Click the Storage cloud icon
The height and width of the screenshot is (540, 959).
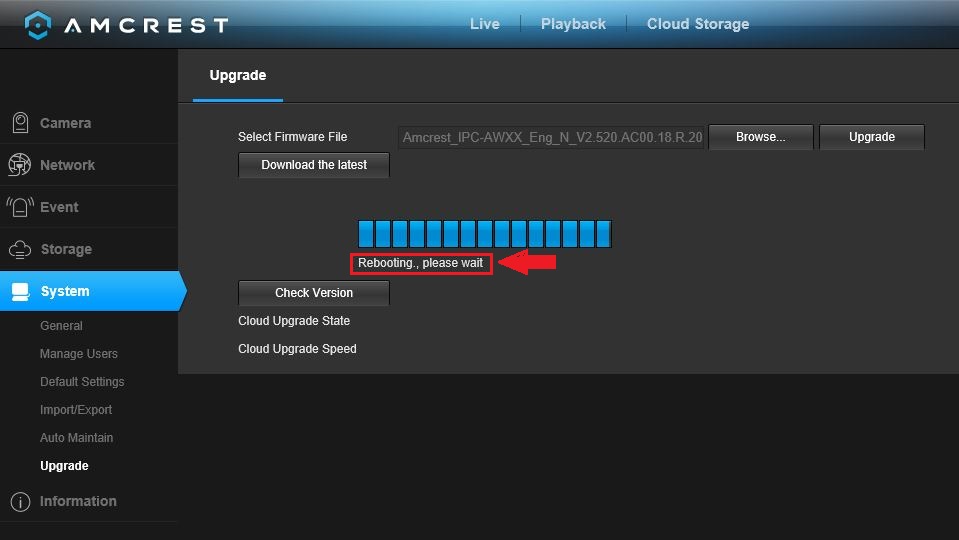click(x=19, y=249)
